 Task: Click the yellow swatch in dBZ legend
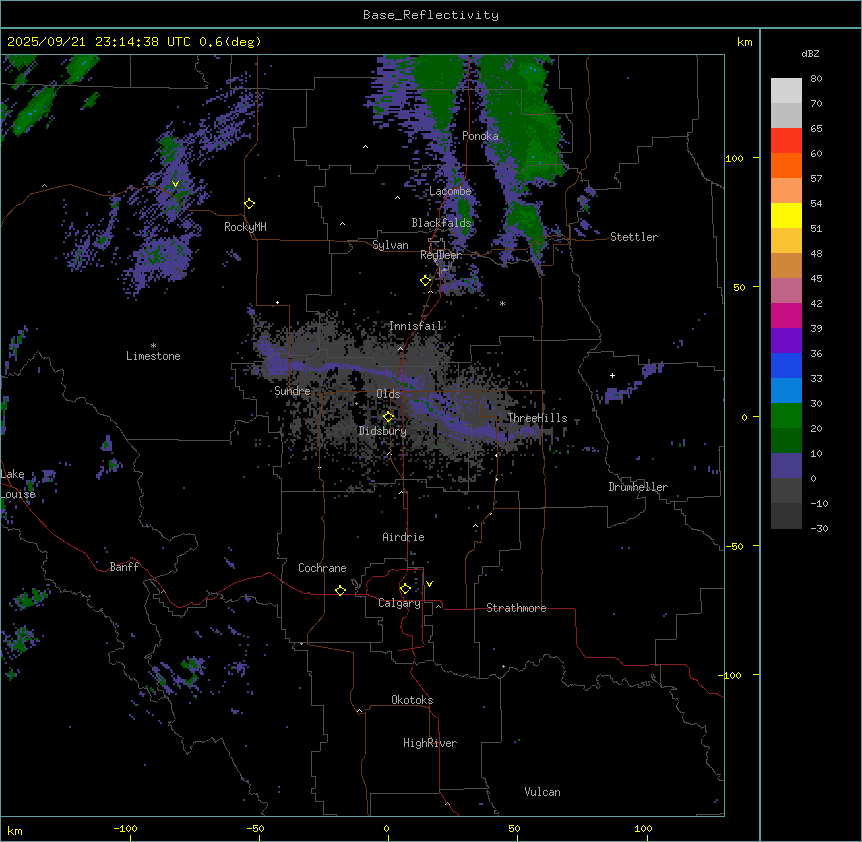[786, 215]
